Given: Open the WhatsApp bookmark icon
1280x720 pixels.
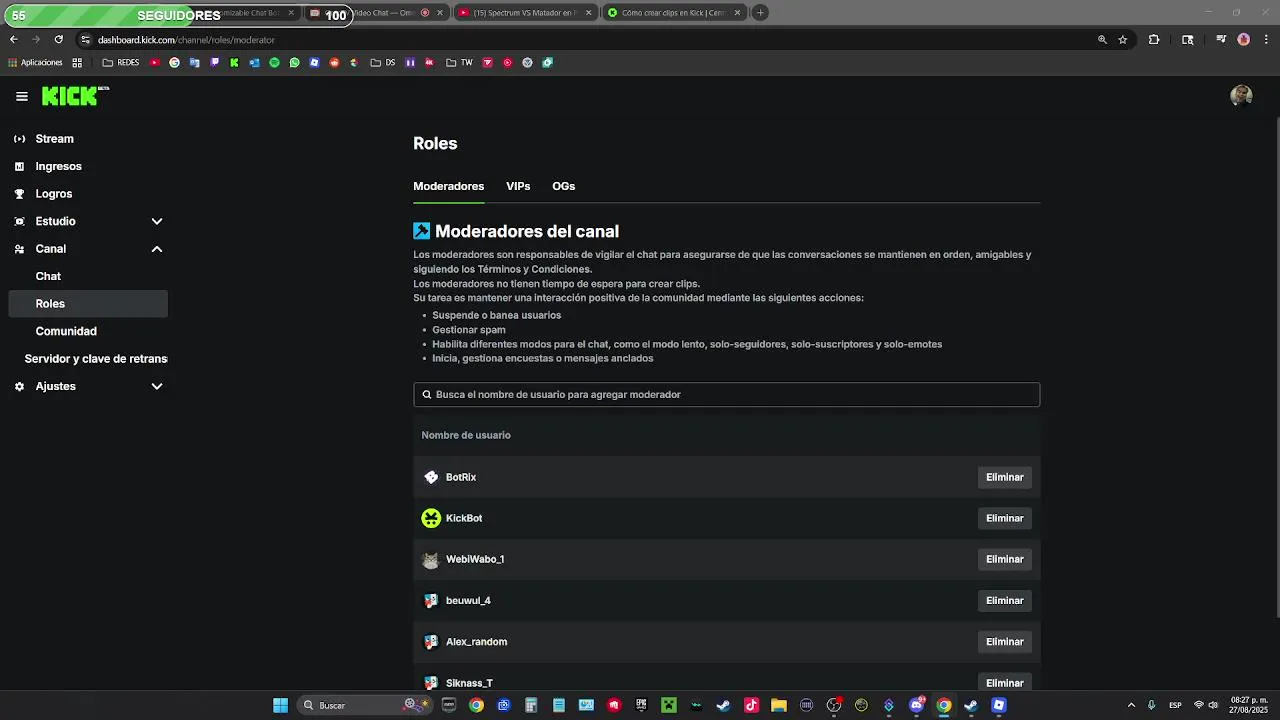Looking at the screenshot, I should [294, 63].
